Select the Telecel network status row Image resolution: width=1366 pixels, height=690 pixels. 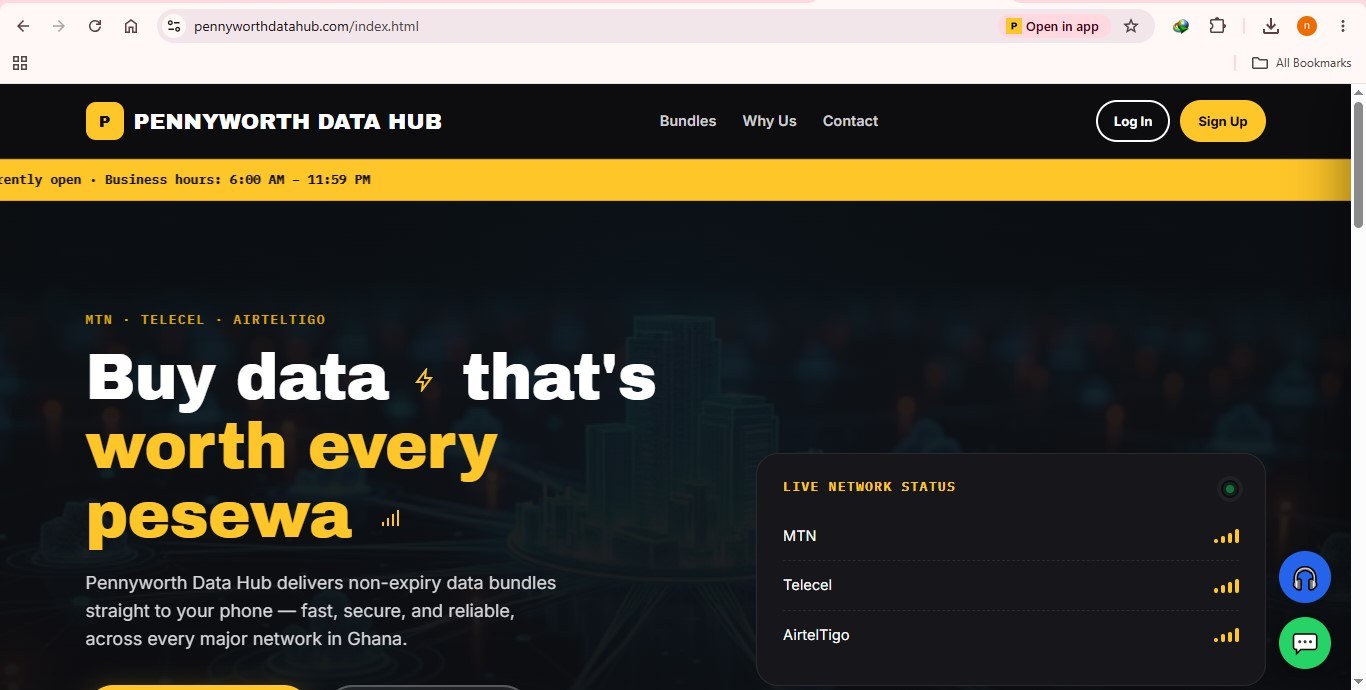coord(1011,585)
